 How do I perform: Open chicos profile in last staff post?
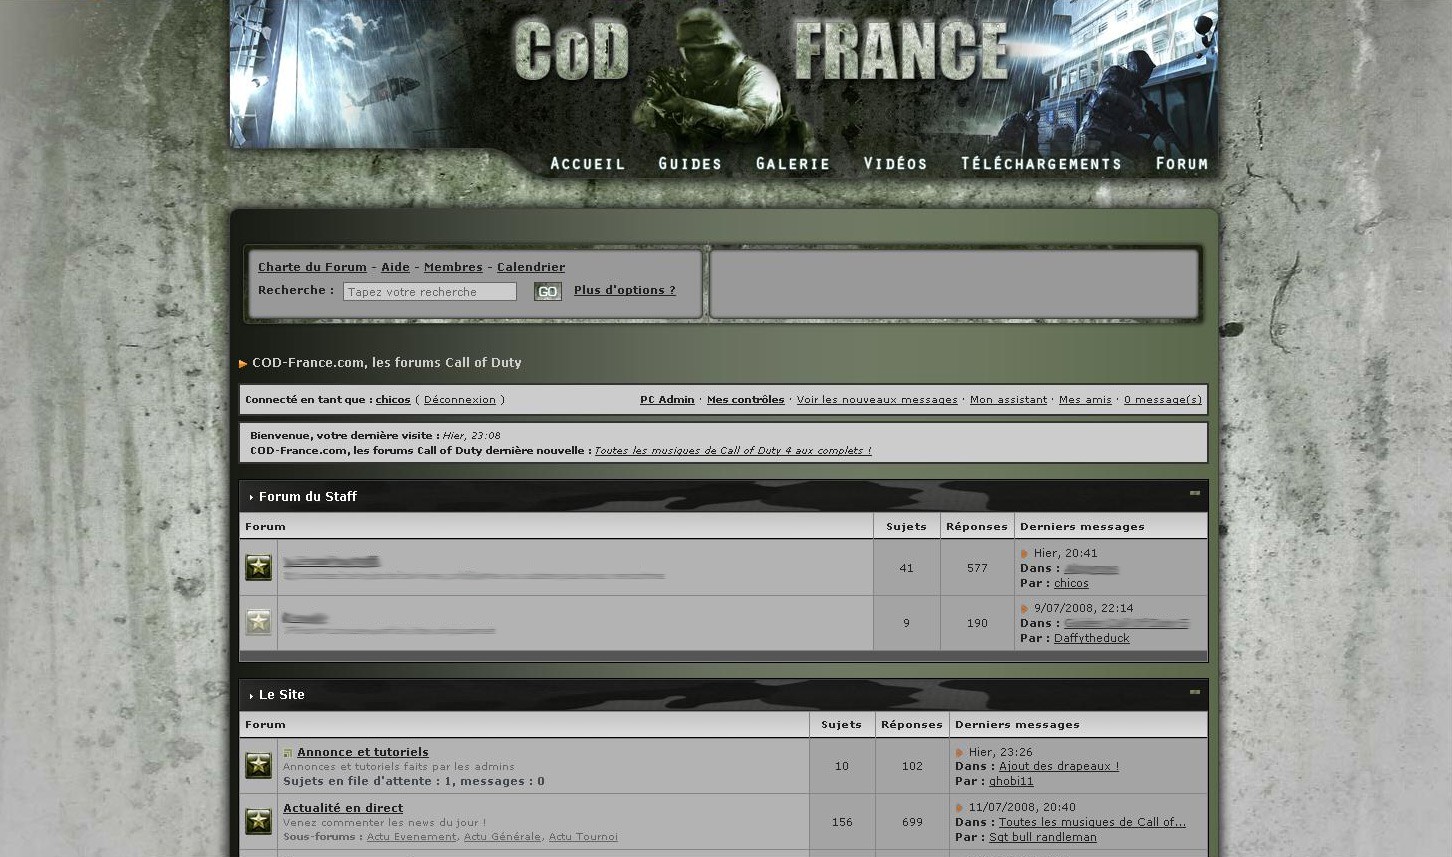click(x=1071, y=583)
